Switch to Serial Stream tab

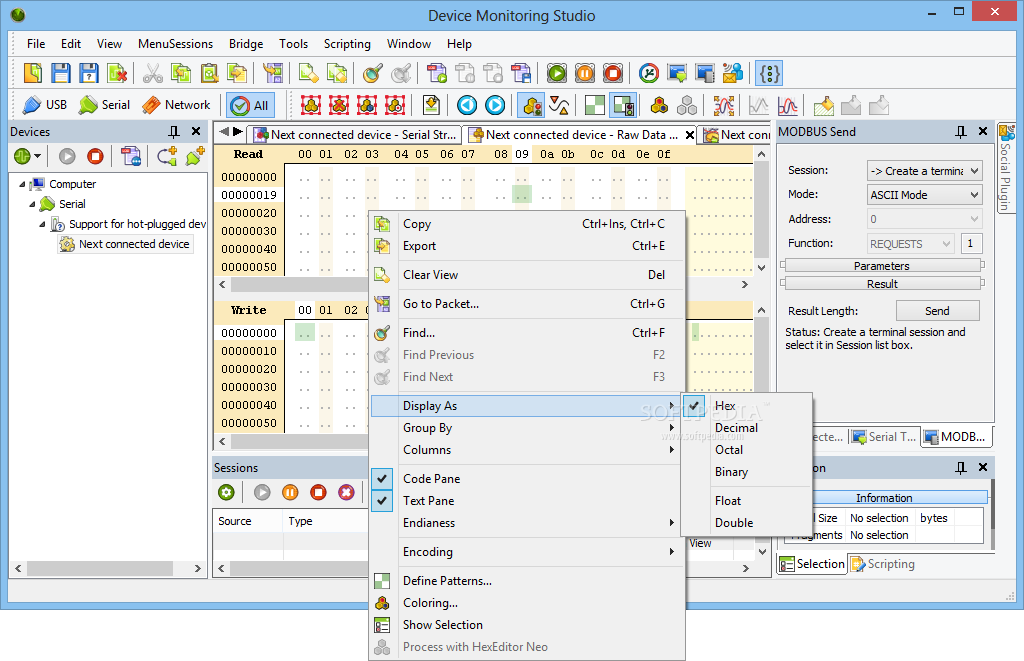[x=355, y=135]
